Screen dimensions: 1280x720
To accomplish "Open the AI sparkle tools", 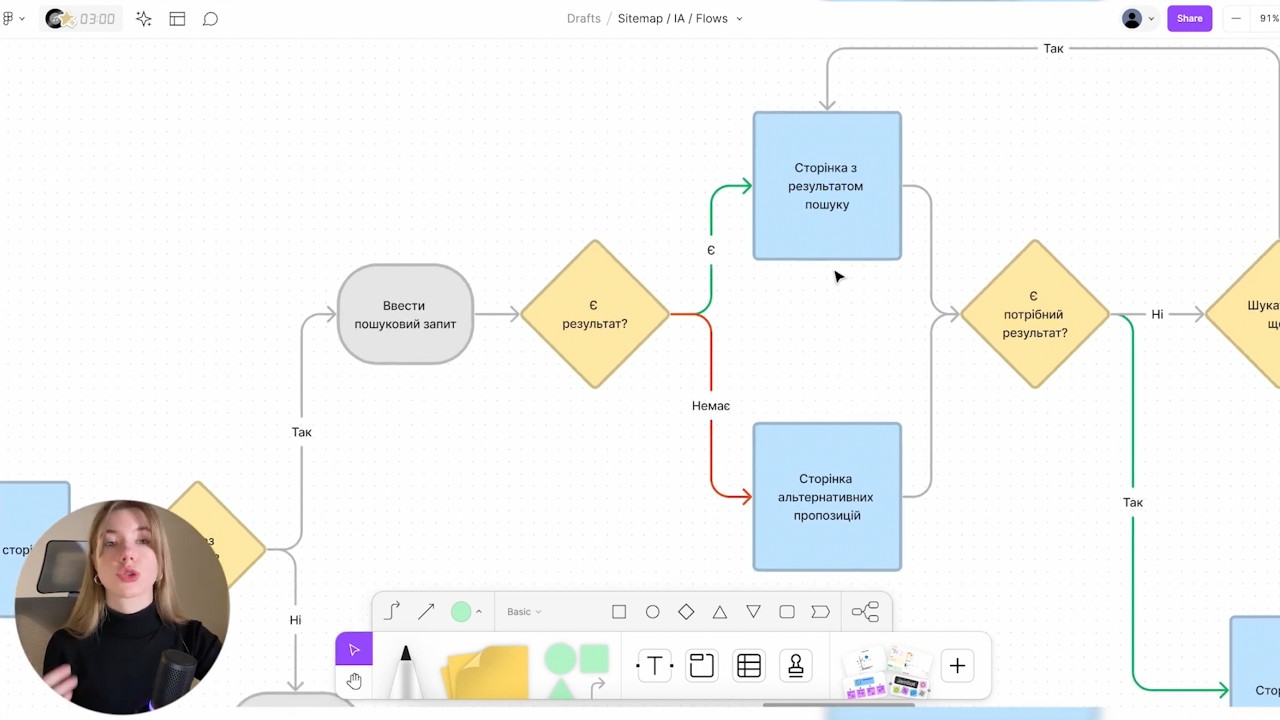I will click(144, 19).
